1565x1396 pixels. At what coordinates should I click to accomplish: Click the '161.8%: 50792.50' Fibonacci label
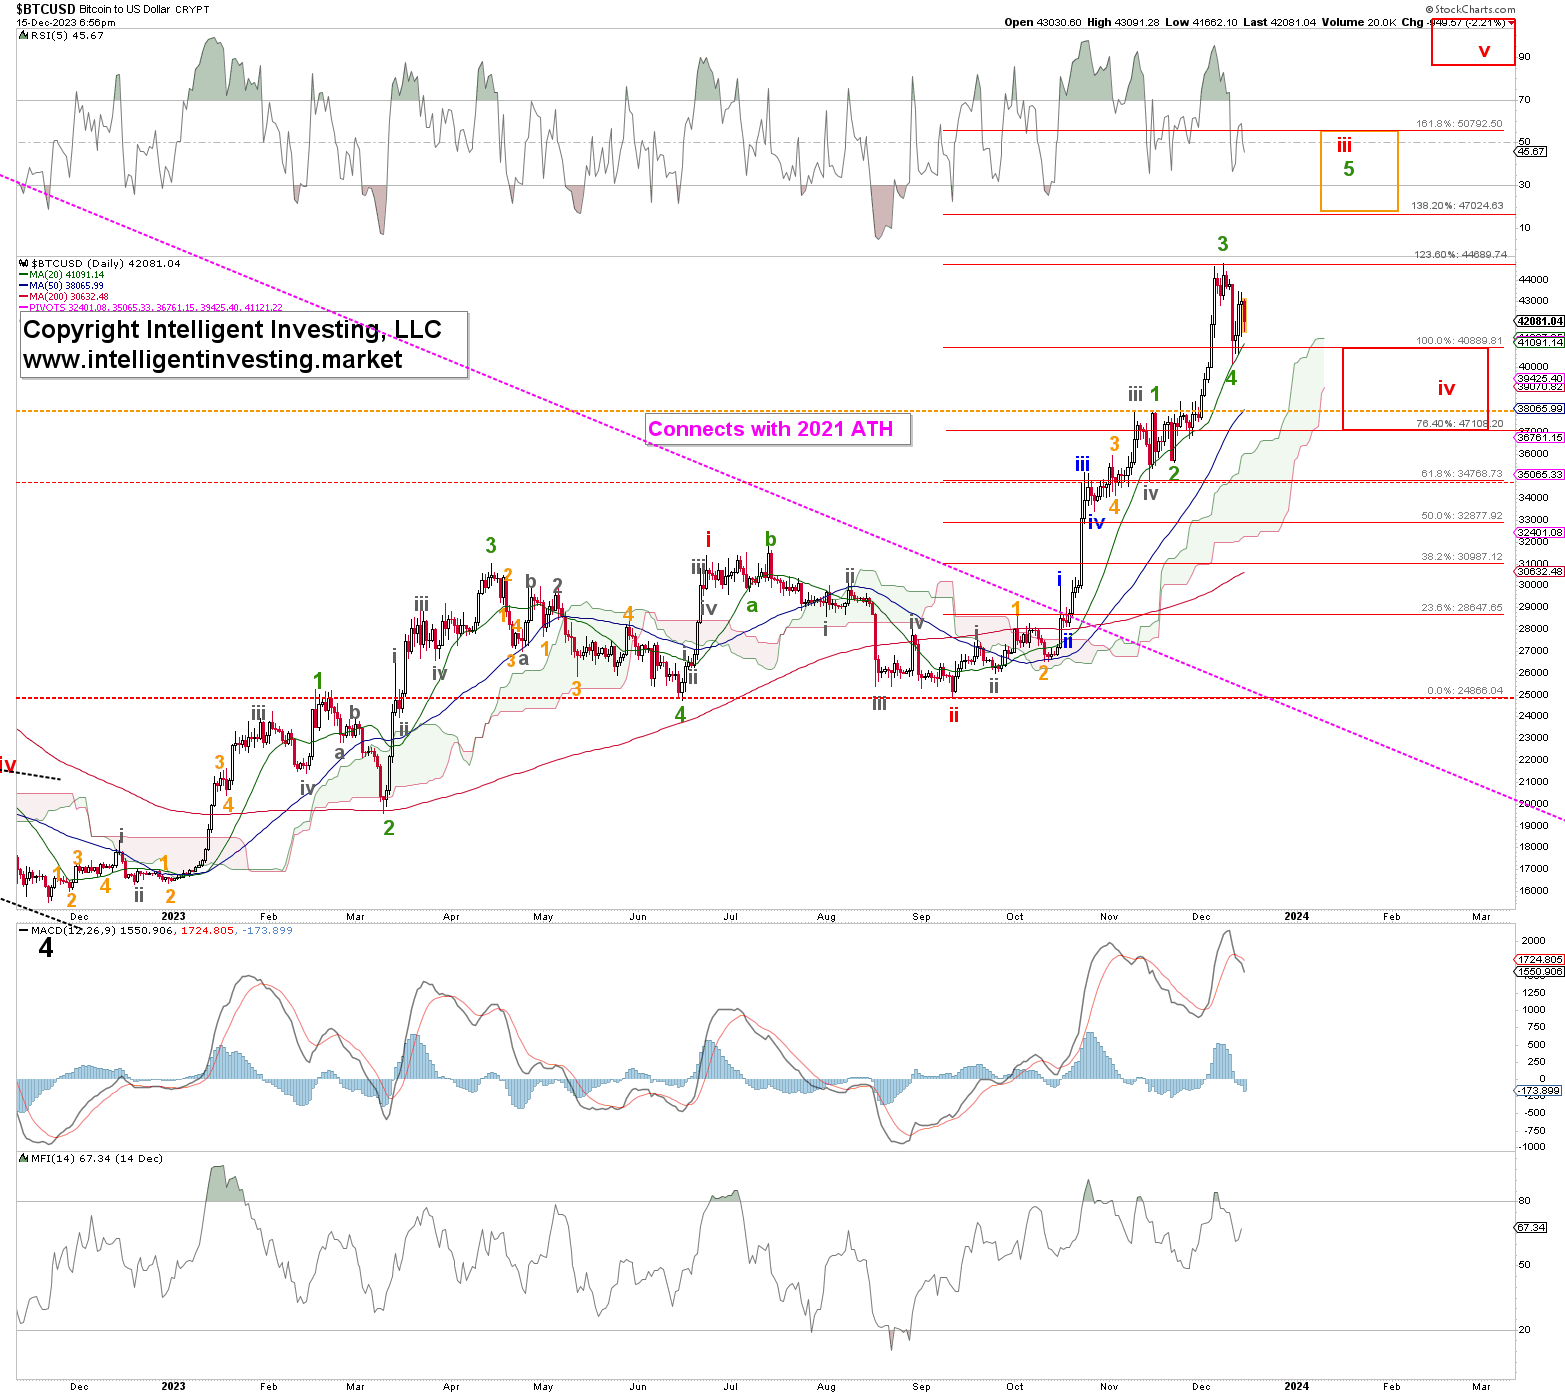1459,124
